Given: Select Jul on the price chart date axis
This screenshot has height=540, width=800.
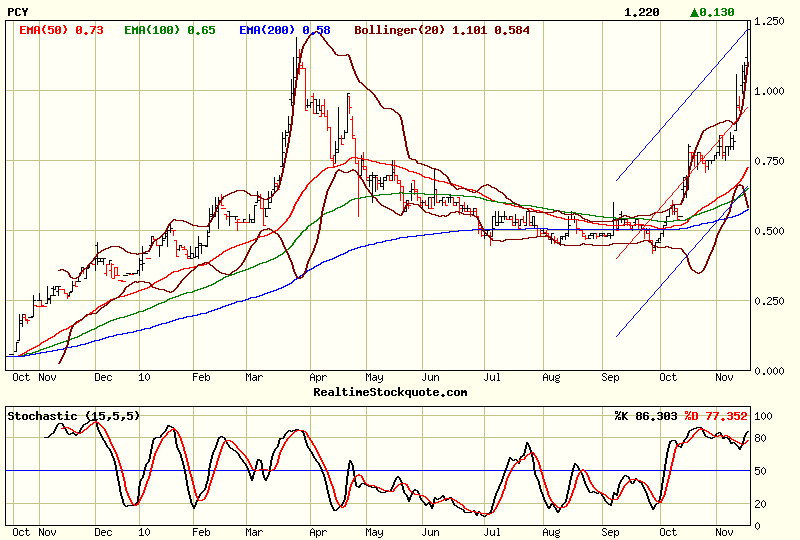Looking at the screenshot, I should tap(492, 377).
